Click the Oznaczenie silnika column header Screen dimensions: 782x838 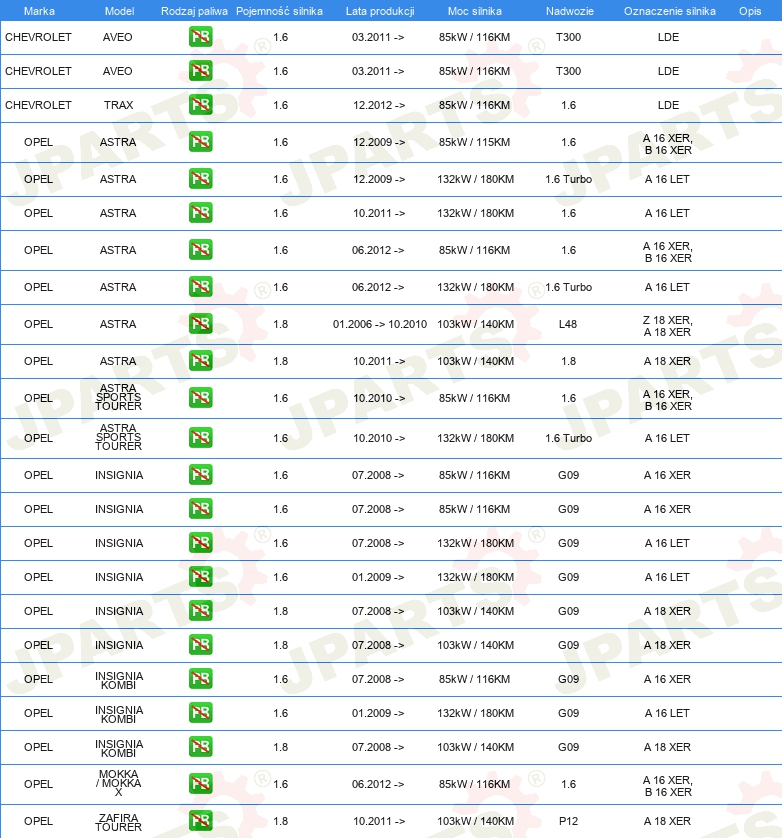tap(670, 11)
